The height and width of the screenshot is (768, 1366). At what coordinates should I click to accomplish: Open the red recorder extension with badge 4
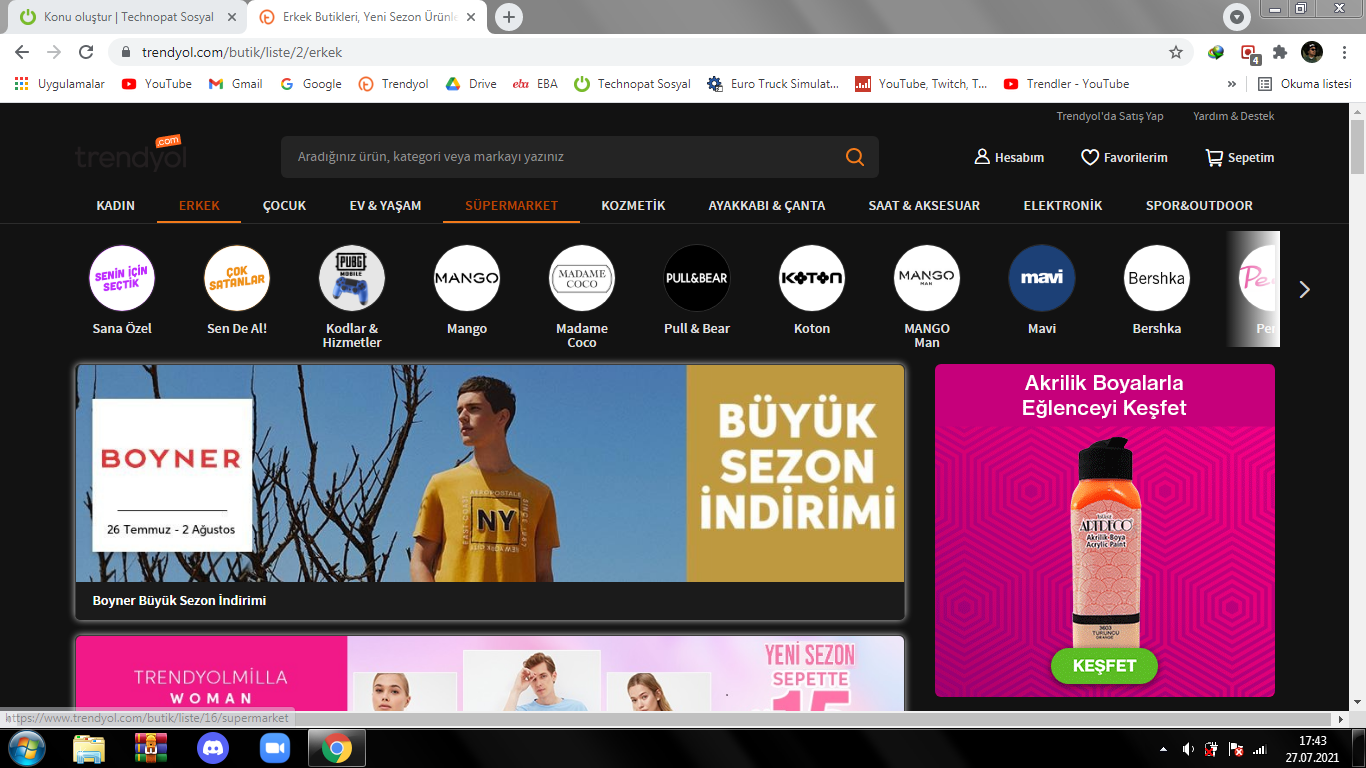[1249, 53]
